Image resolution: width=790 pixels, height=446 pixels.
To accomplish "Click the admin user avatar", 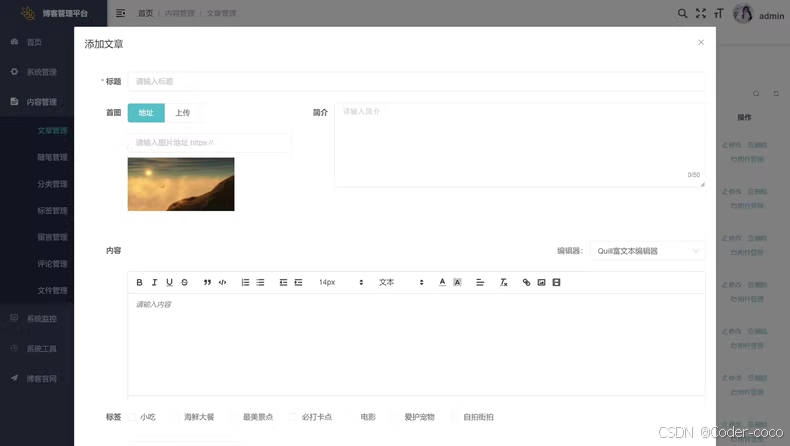I will tap(743, 14).
